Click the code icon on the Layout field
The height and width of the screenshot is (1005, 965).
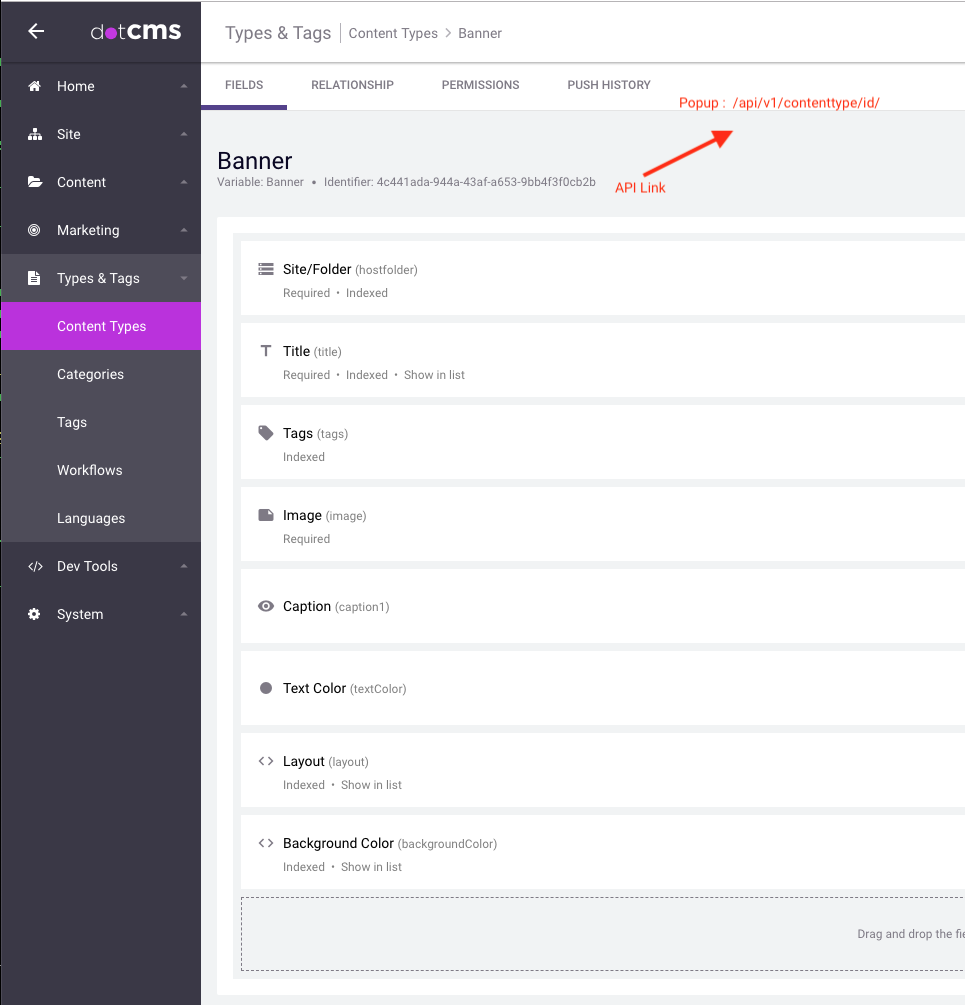[x=265, y=760]
